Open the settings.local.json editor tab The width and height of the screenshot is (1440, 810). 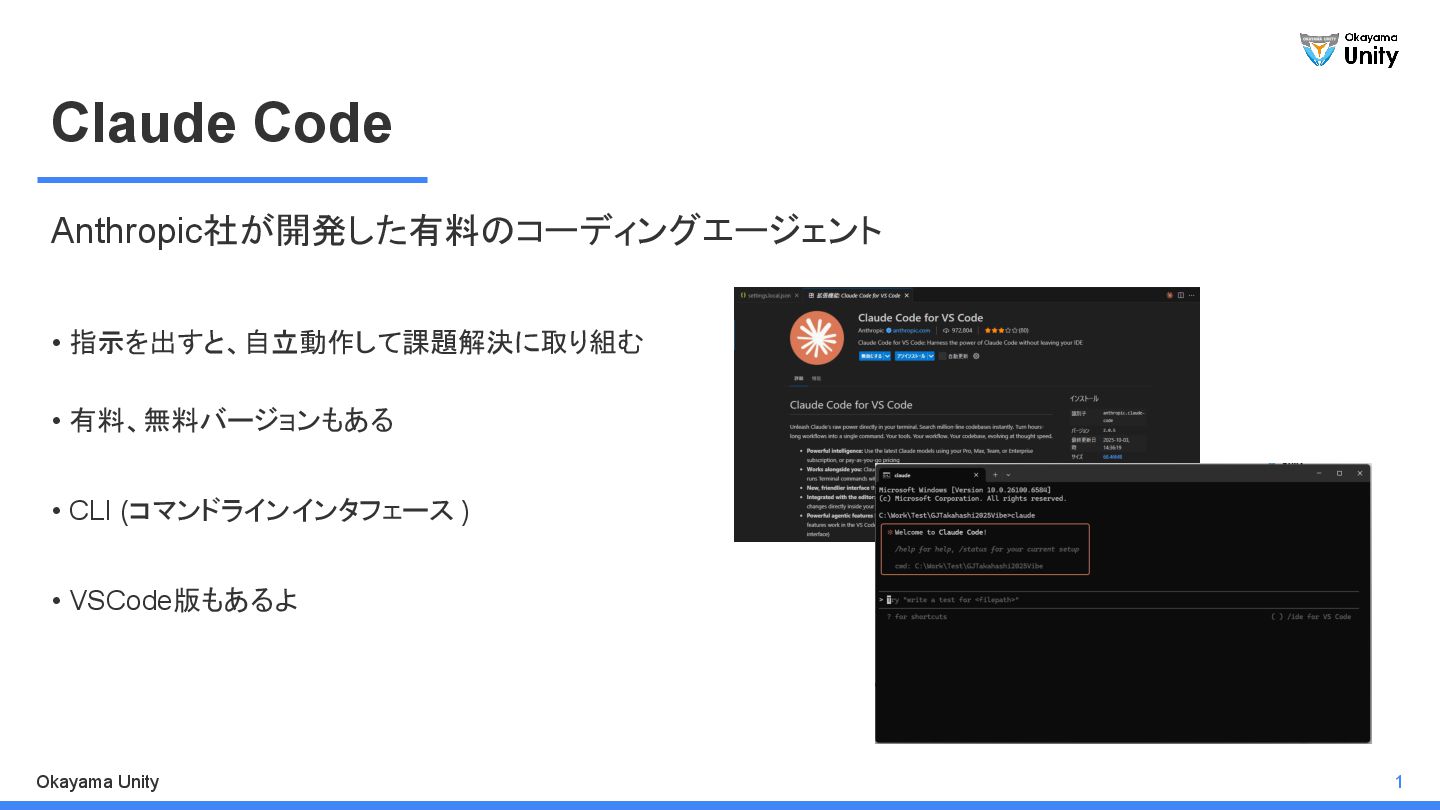tap(767, 295)
